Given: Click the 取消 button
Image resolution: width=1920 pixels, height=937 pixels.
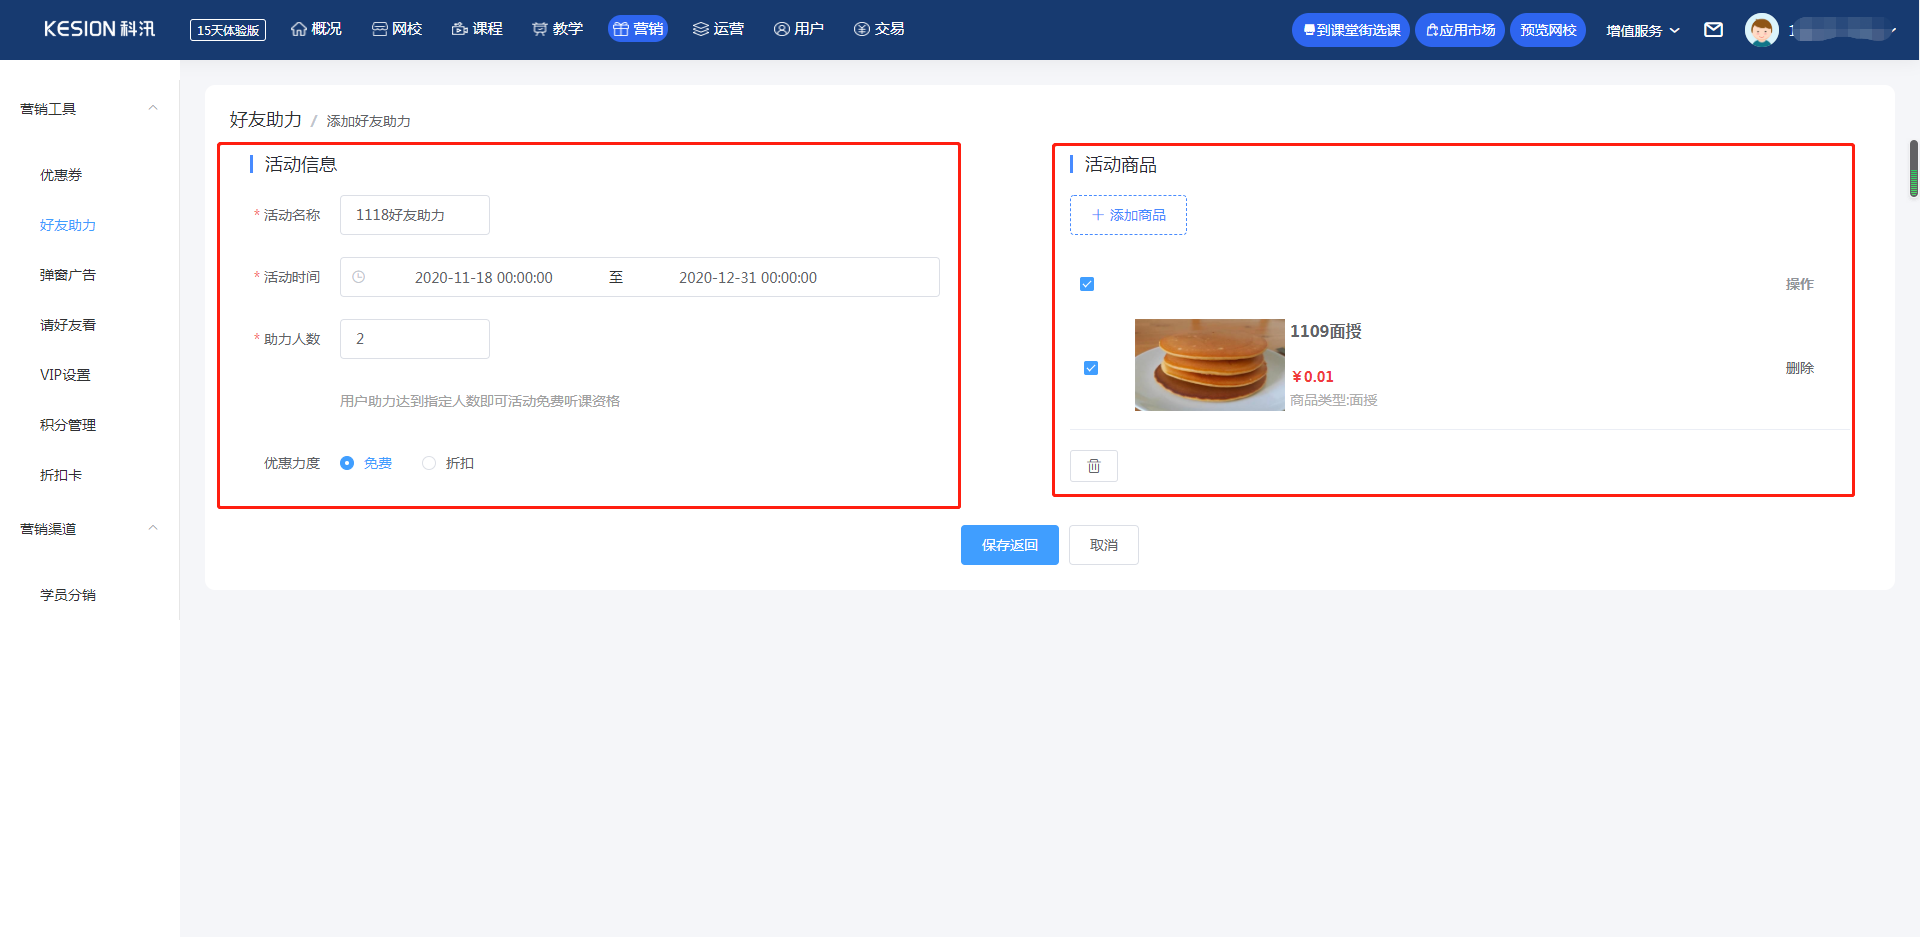Looking at the screenshot, I should (x=1104, y=545).
